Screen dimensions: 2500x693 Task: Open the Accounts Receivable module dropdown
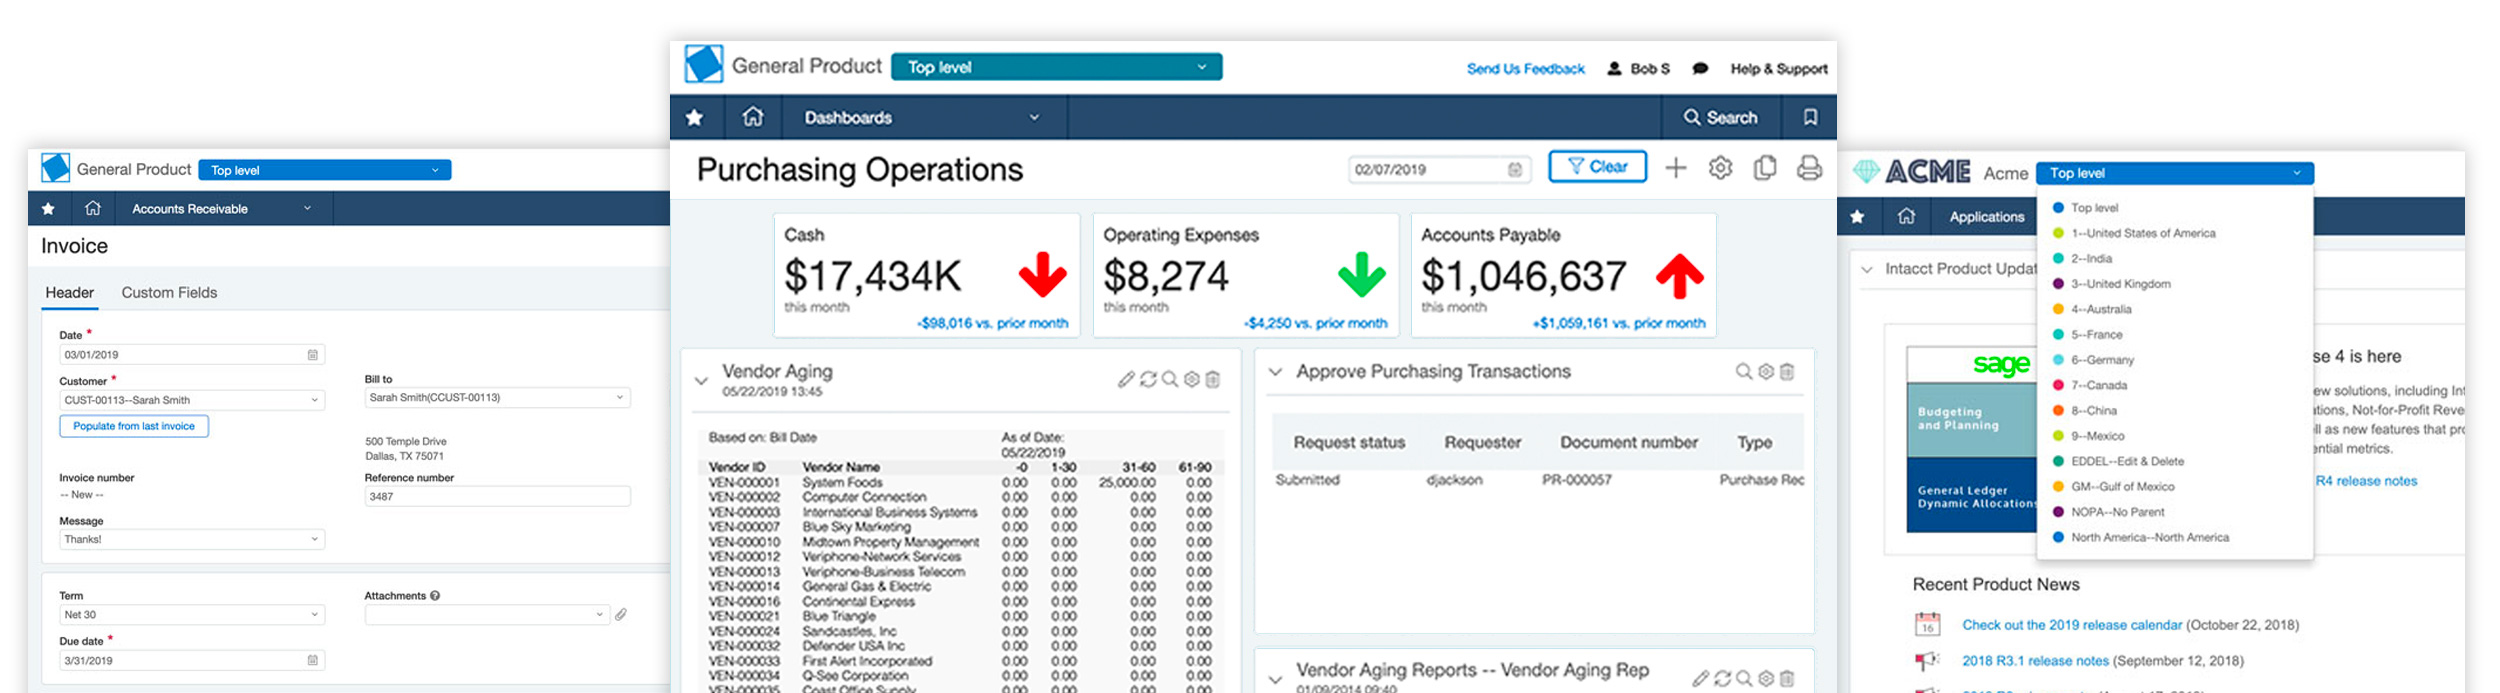point(222,208)
